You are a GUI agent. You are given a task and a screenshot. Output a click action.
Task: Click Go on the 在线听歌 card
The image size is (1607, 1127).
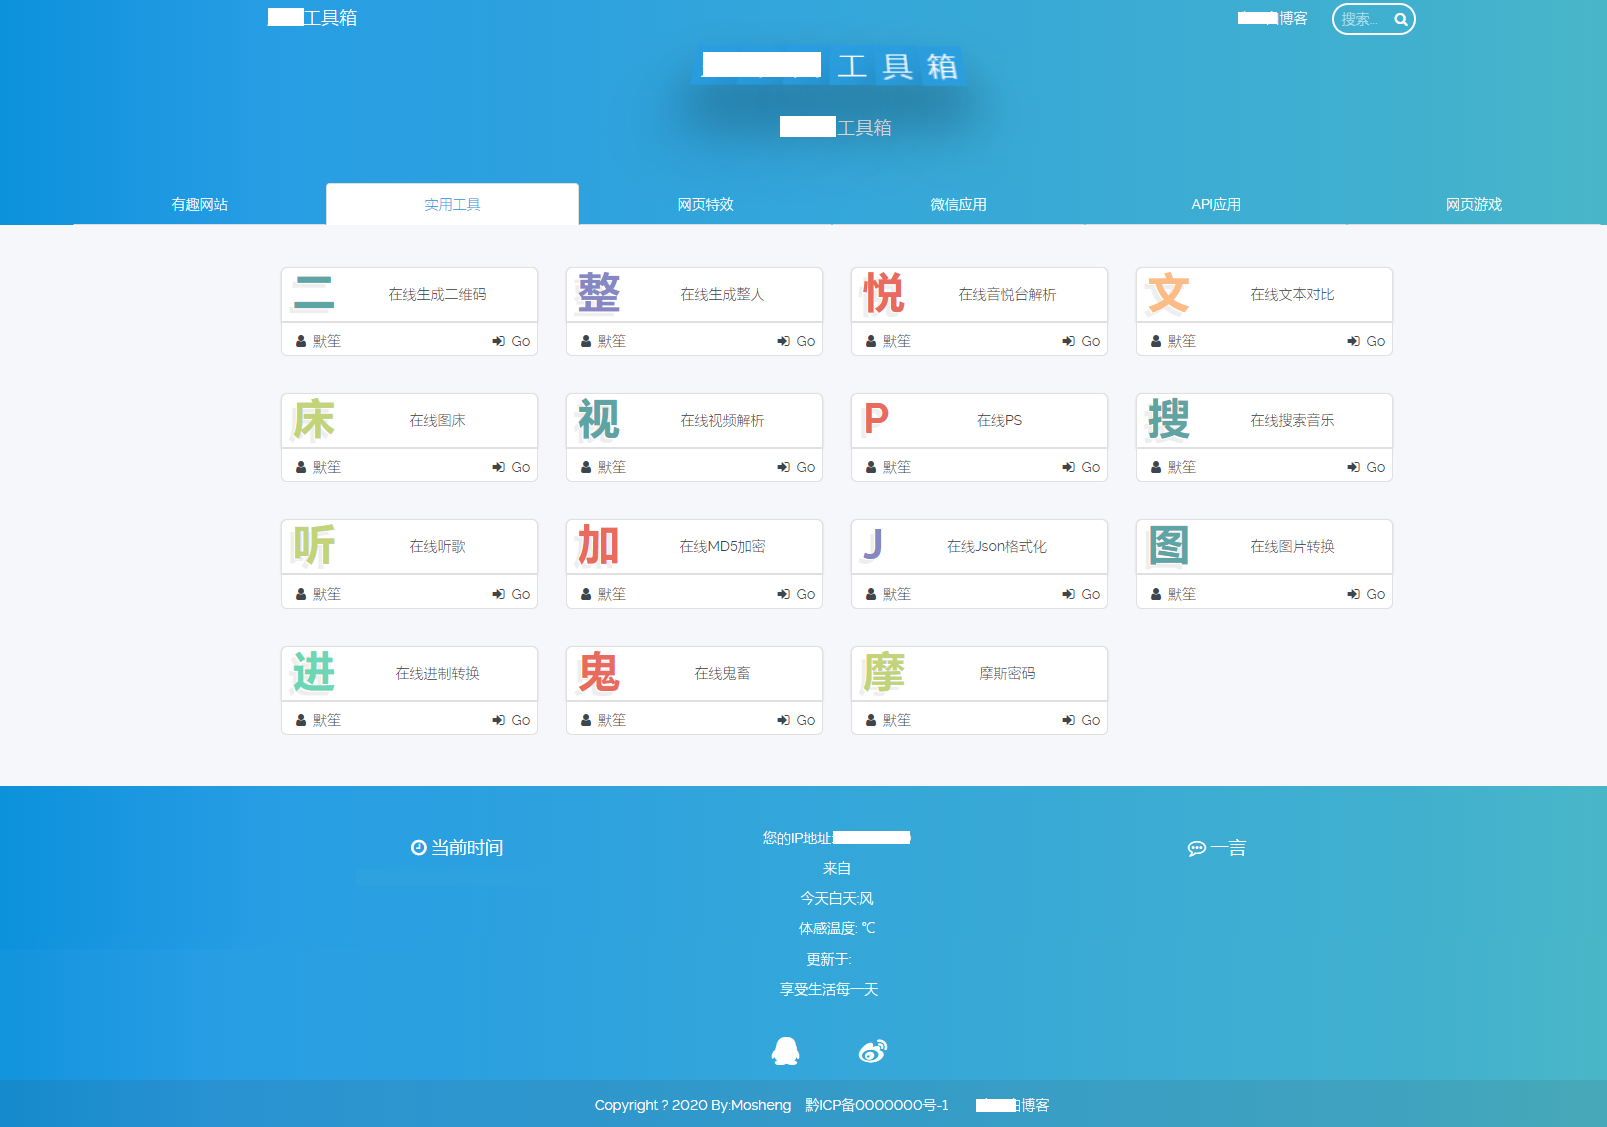(x=511, y=594)
